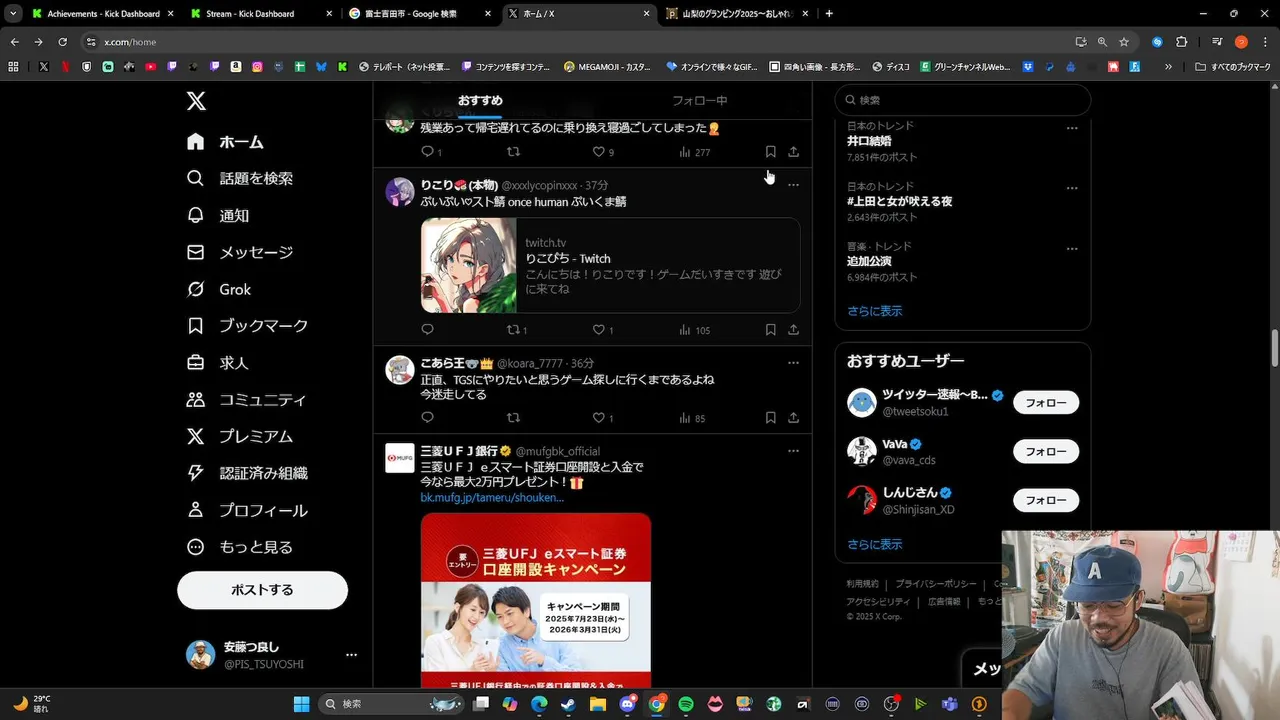Open more options for #上田と女が吠える夜 trend
This screenshot has width=1280, height=720.
(1072, 188)
